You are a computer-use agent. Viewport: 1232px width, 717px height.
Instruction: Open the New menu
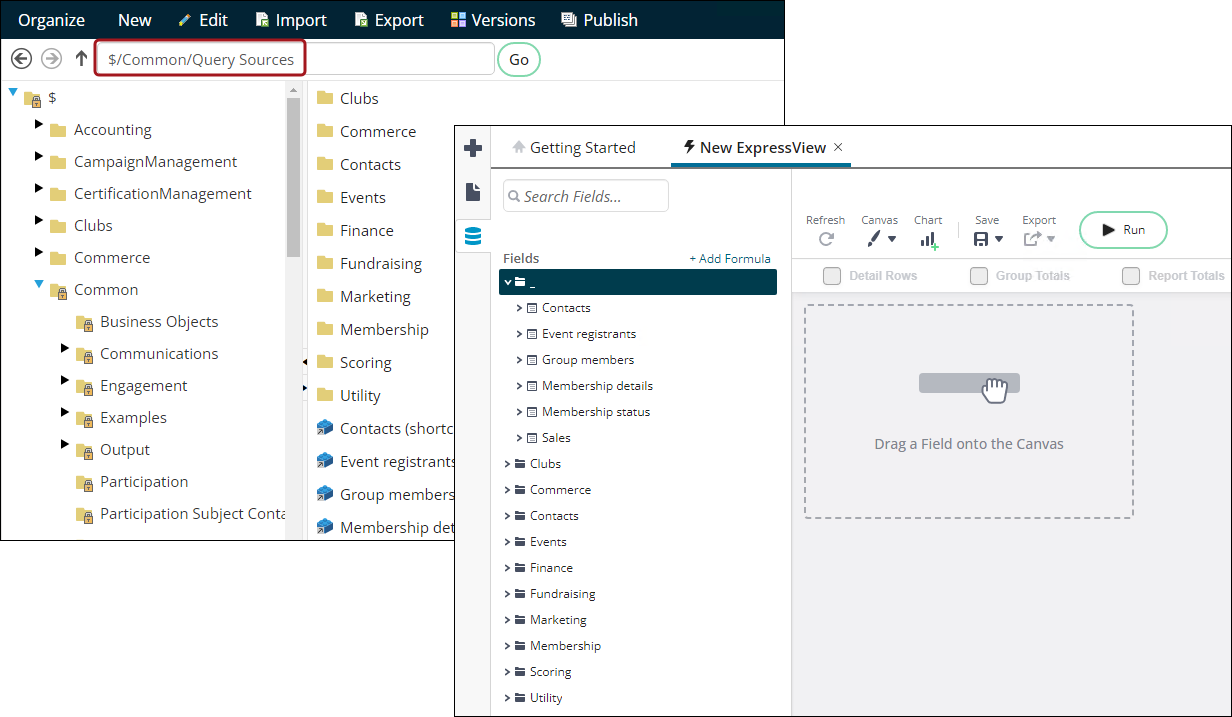click(135, 20)
